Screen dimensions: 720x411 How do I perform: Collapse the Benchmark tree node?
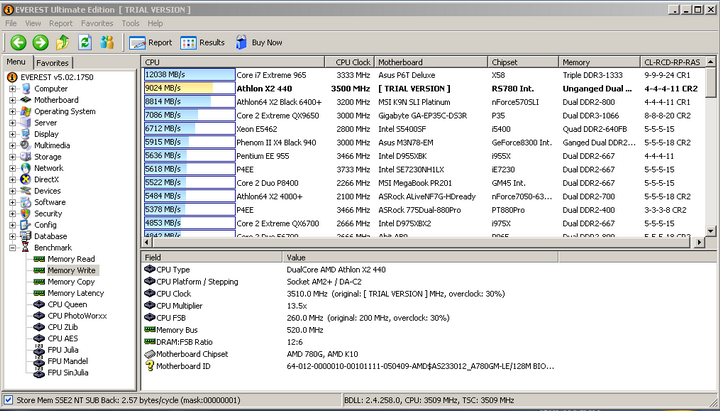point(12,248)
